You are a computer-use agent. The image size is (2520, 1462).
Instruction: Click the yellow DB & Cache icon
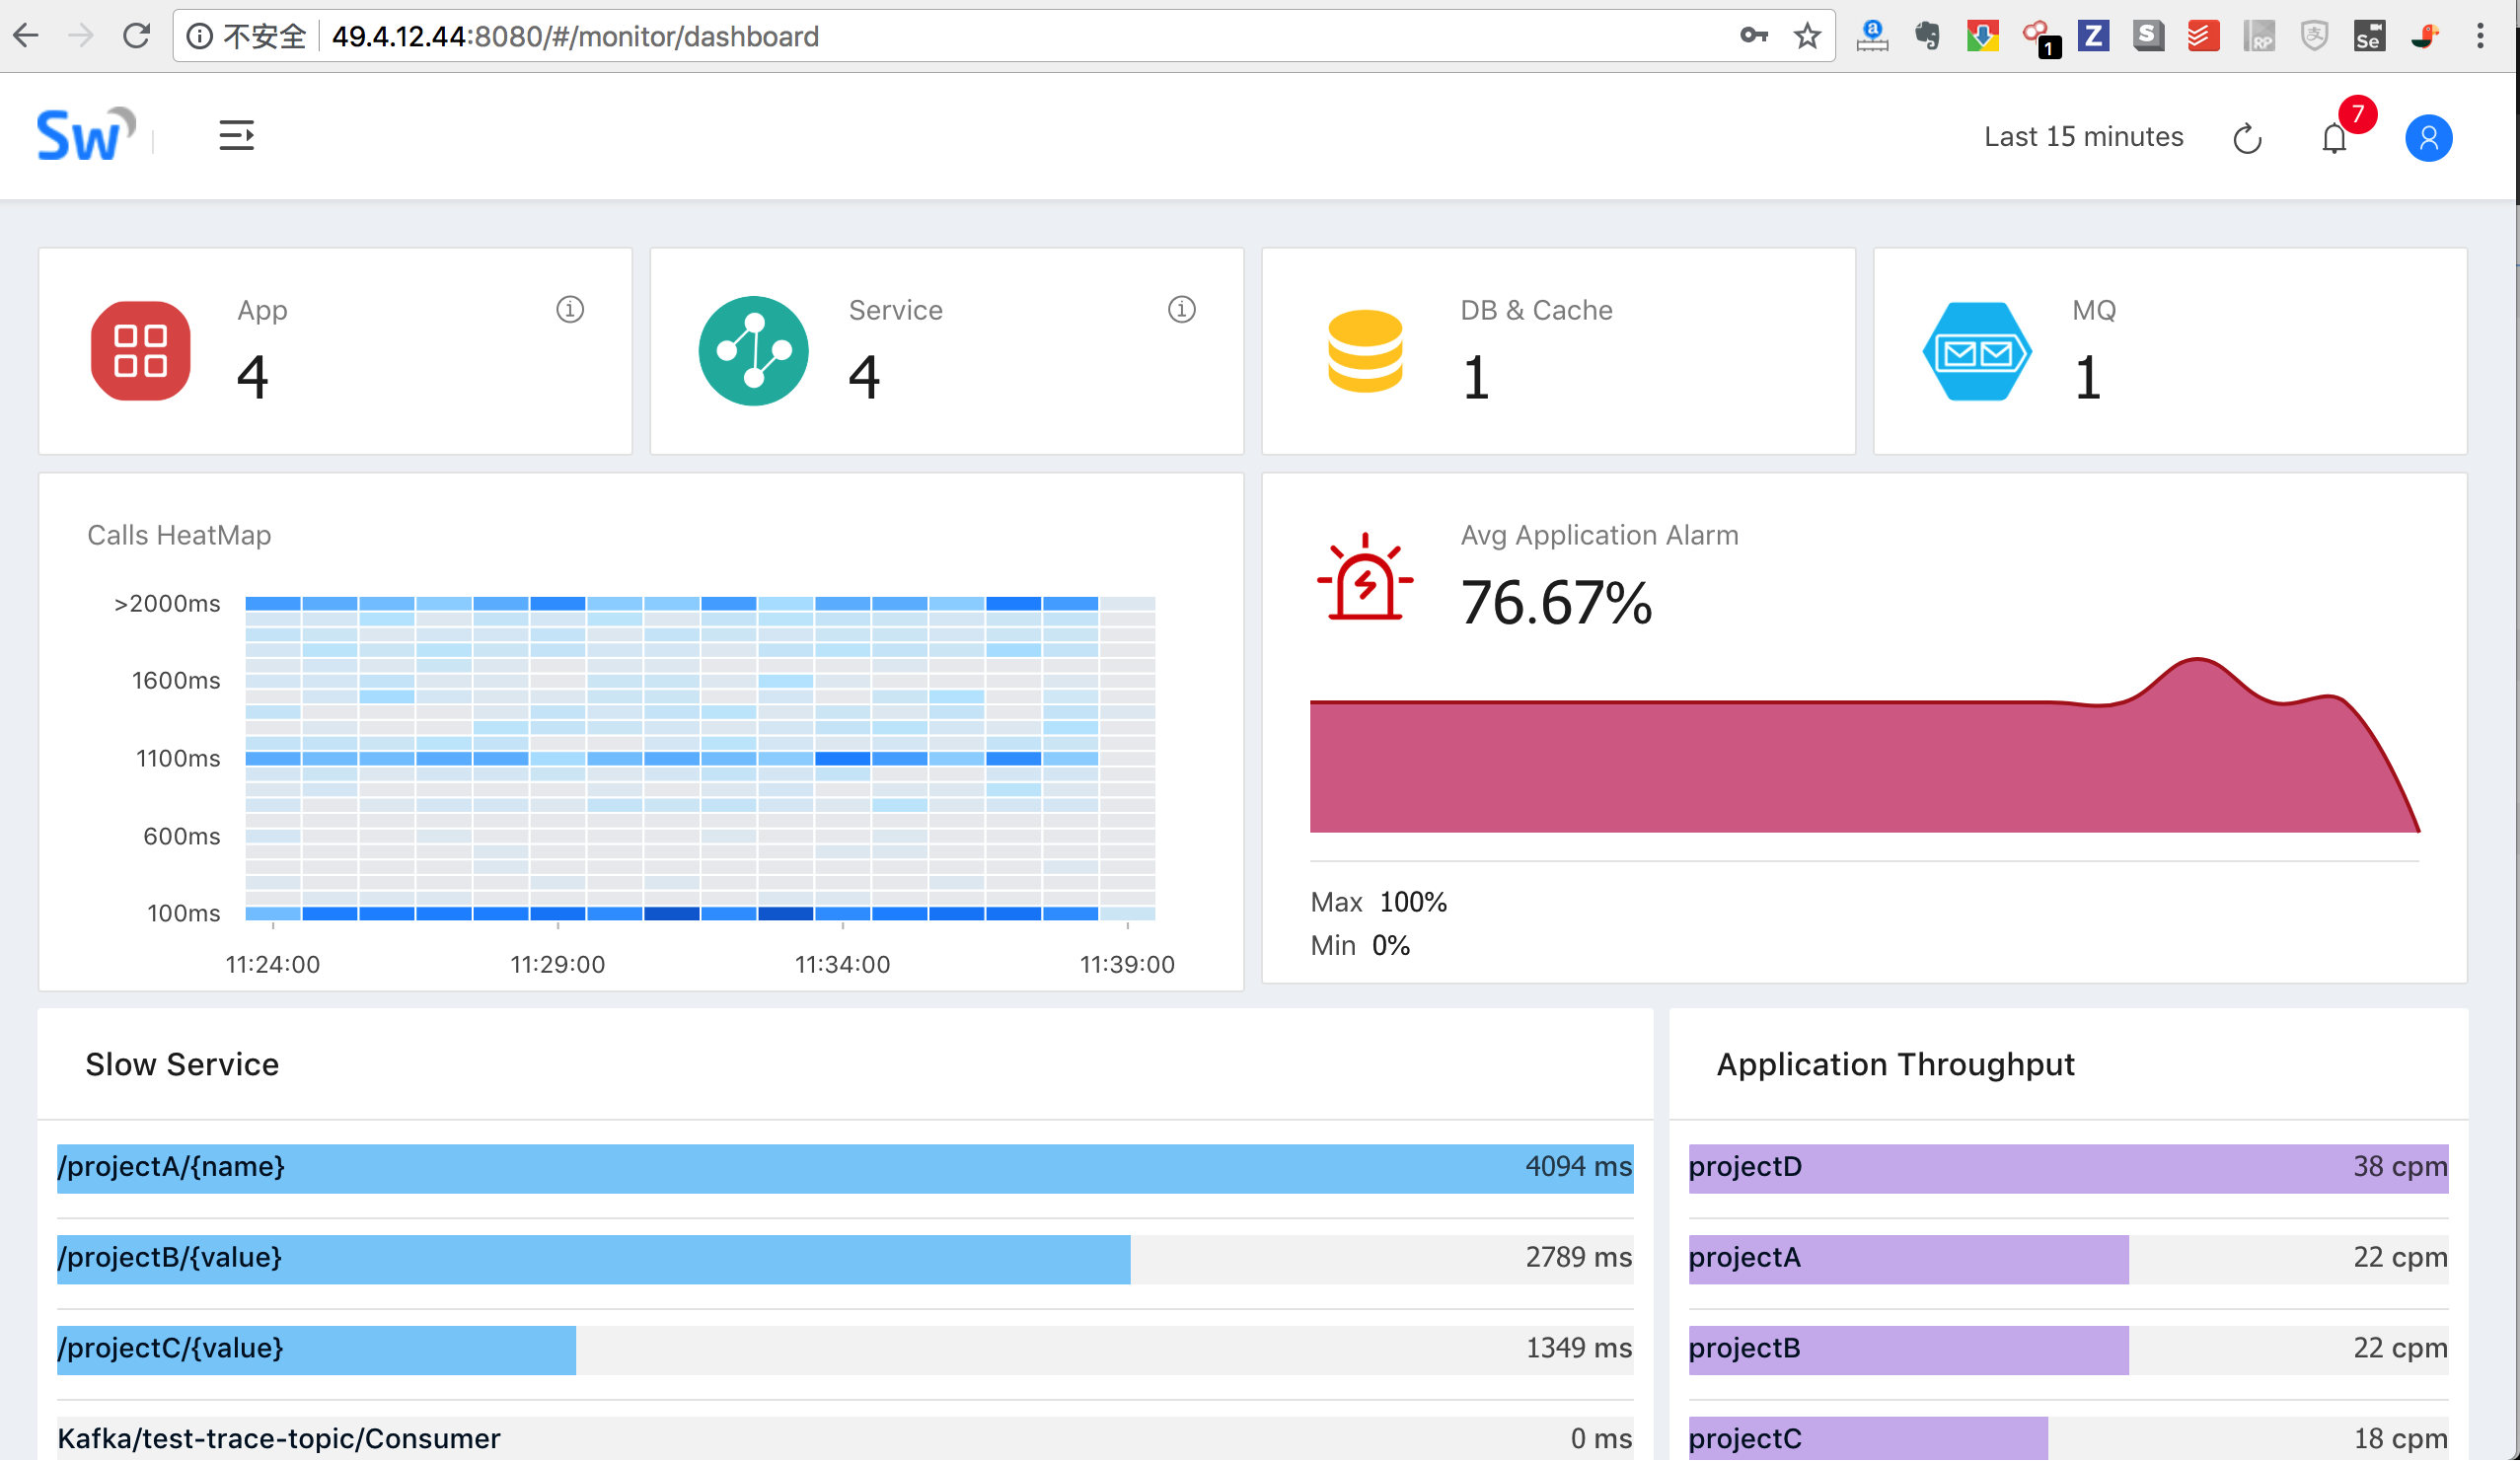pyautogui.click(x=1365, y=351)
